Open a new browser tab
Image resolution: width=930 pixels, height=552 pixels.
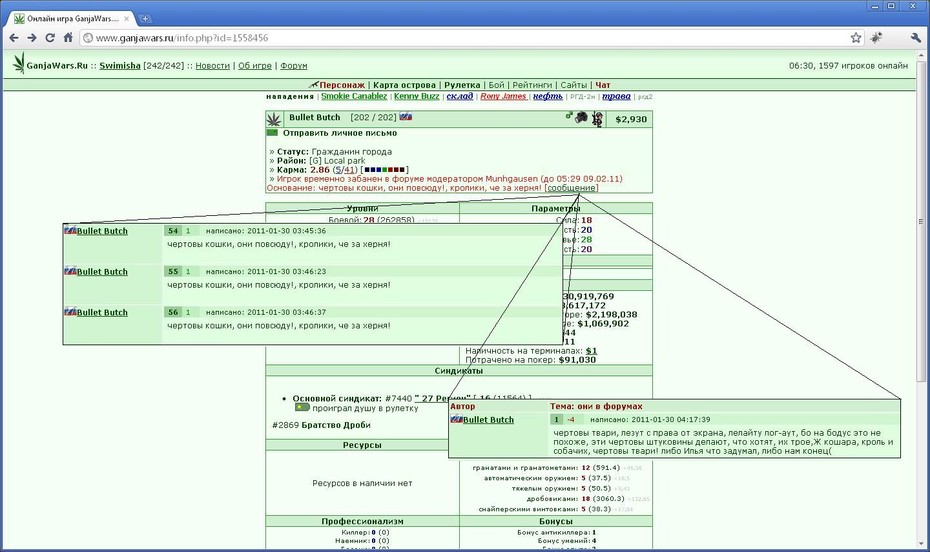pyautogui.click(x=145, y=18)
